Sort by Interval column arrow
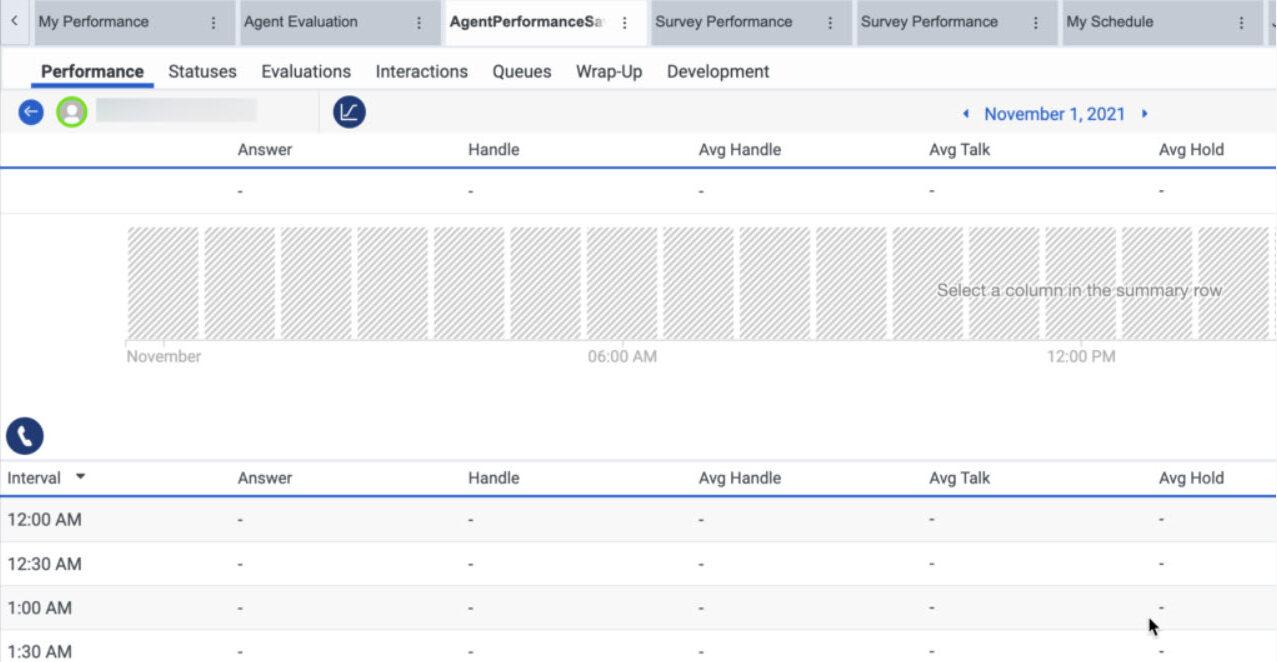 [x=80, y=477]
